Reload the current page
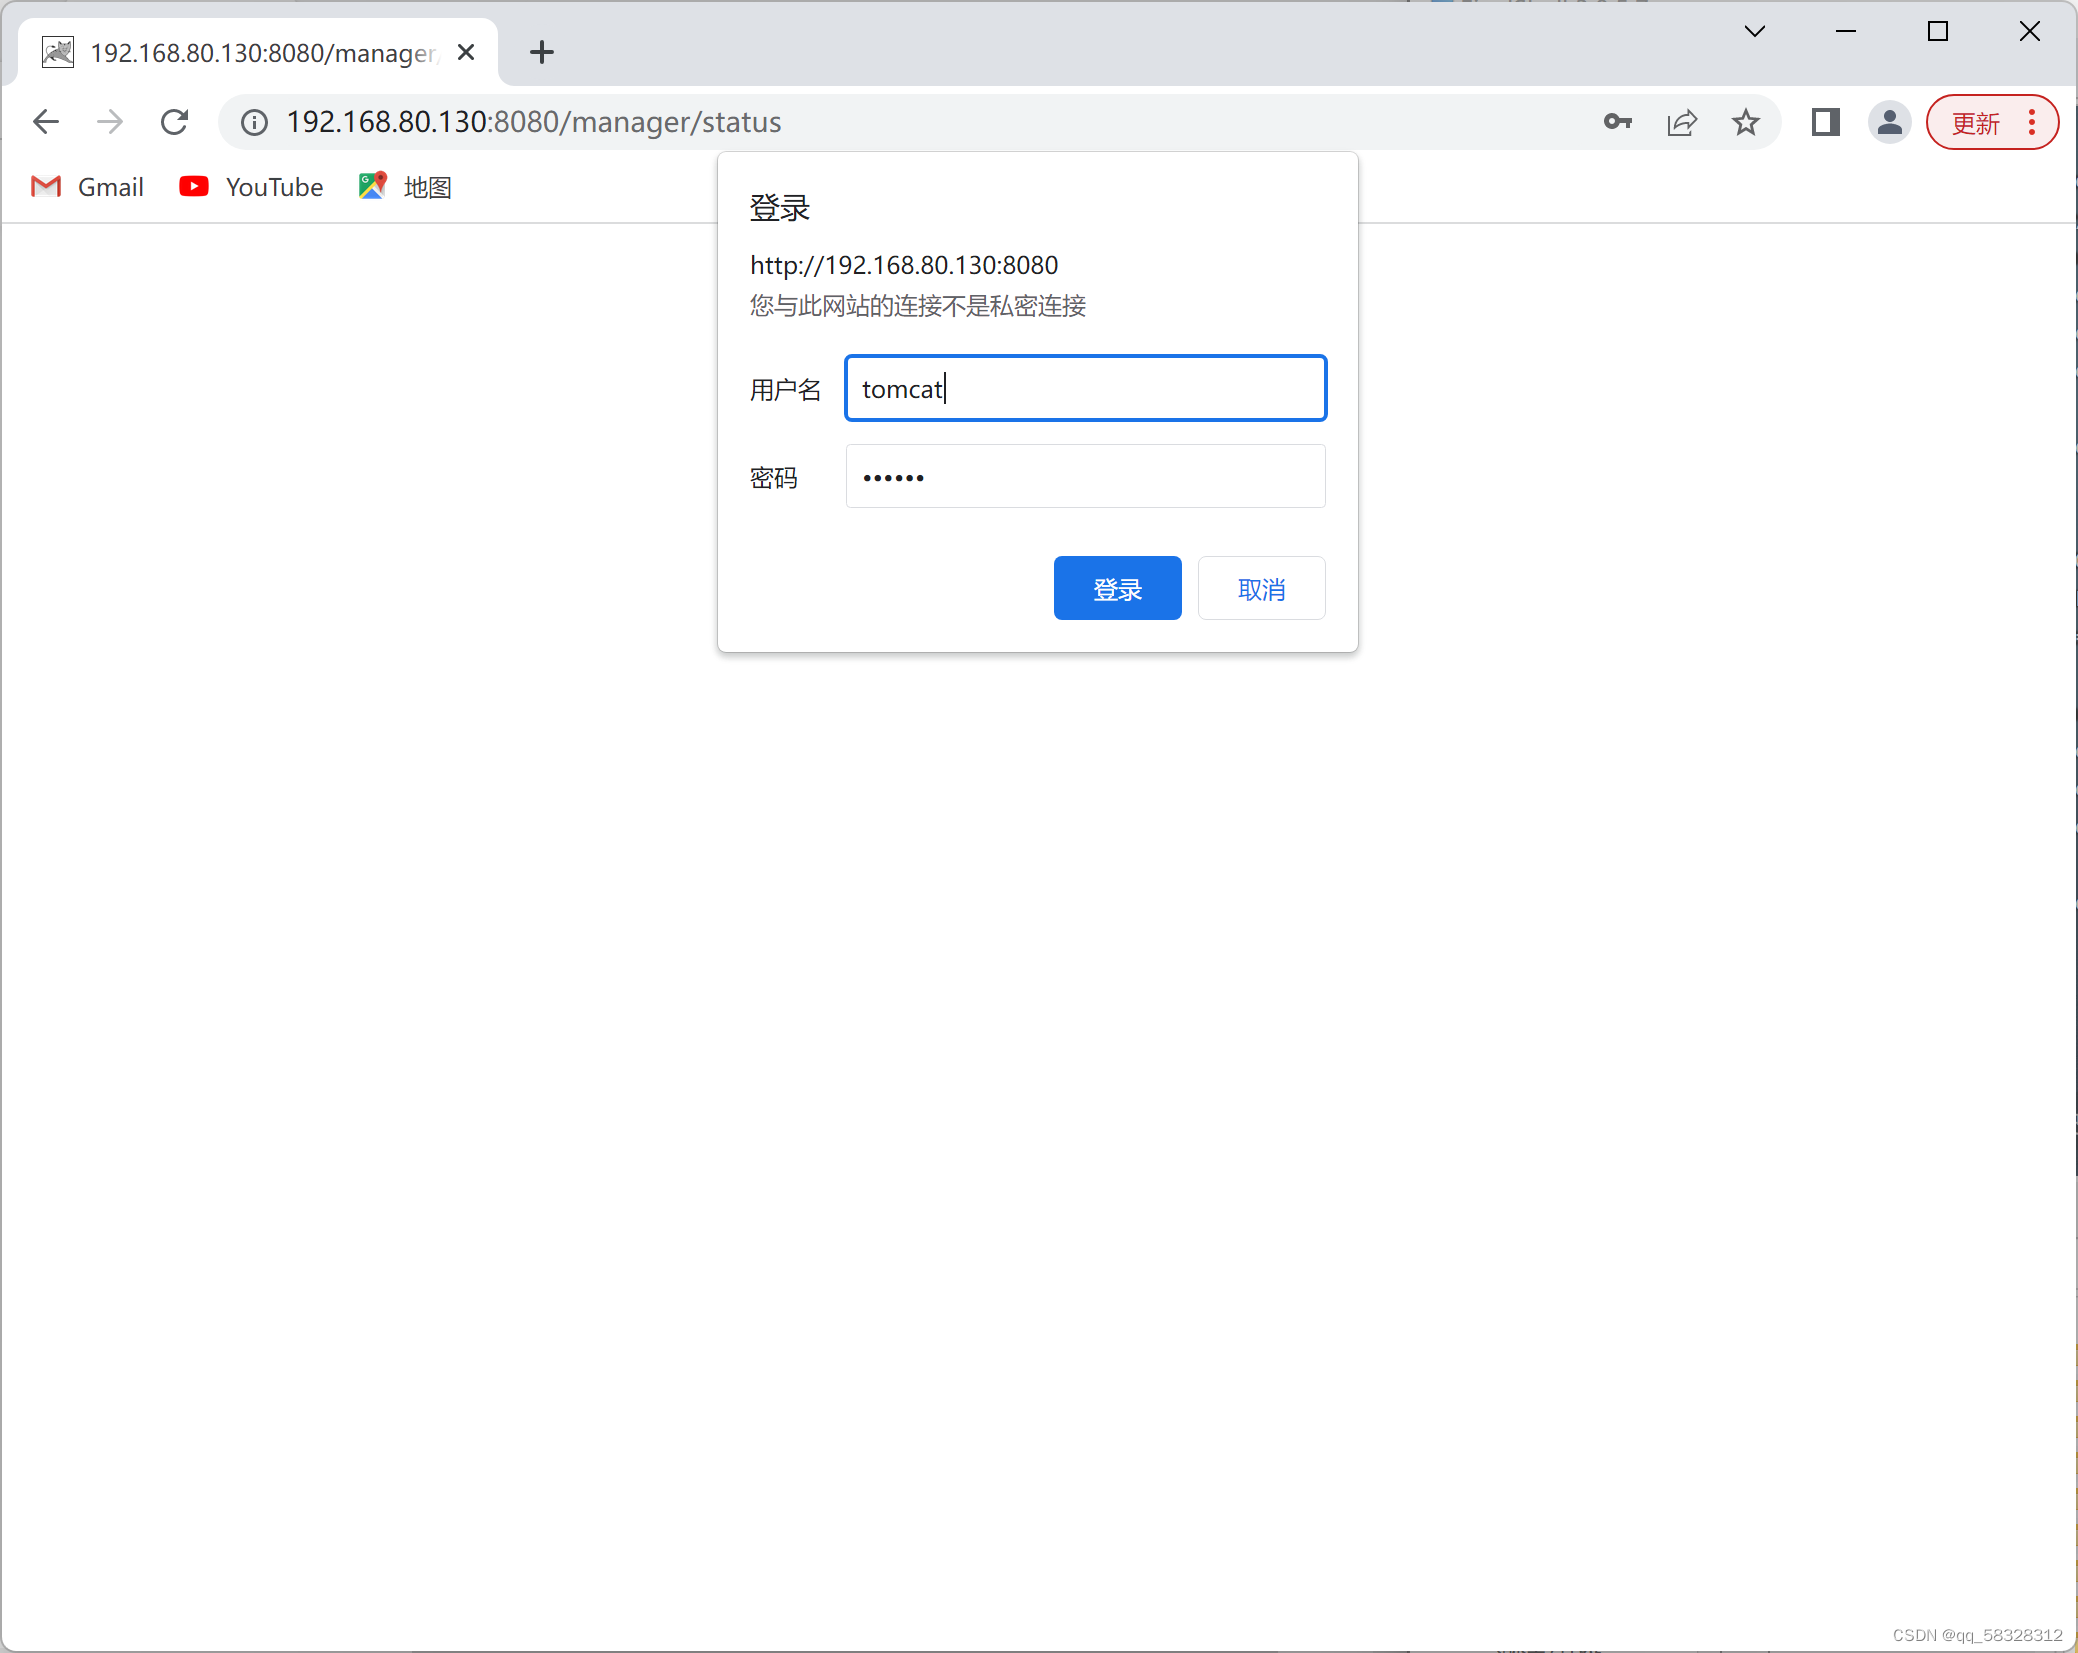2078x1653 pixels. pyautogui.click(x=175, y=122)
